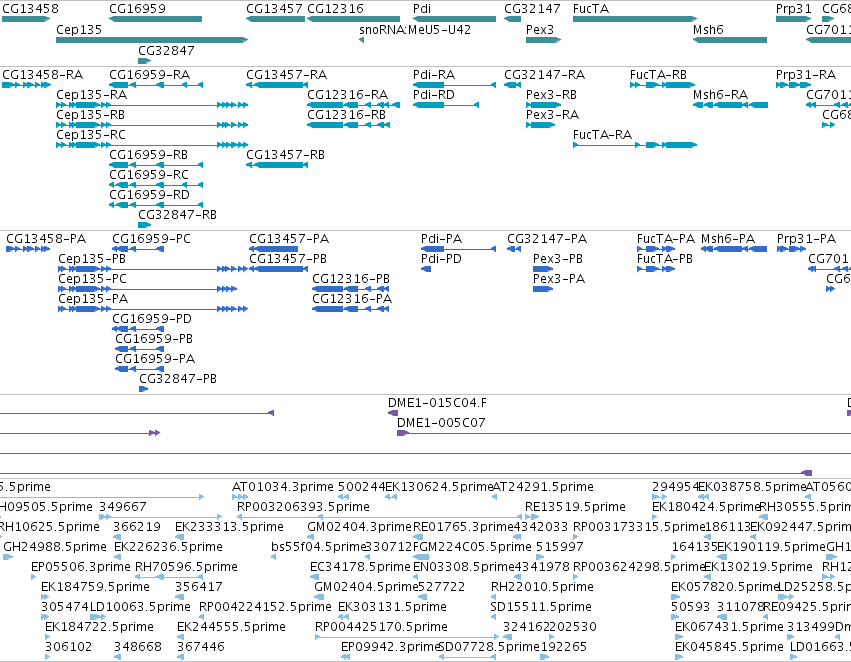Select the FucTA-RA transcript label
The image size is (851, 662).
[603, 135]
